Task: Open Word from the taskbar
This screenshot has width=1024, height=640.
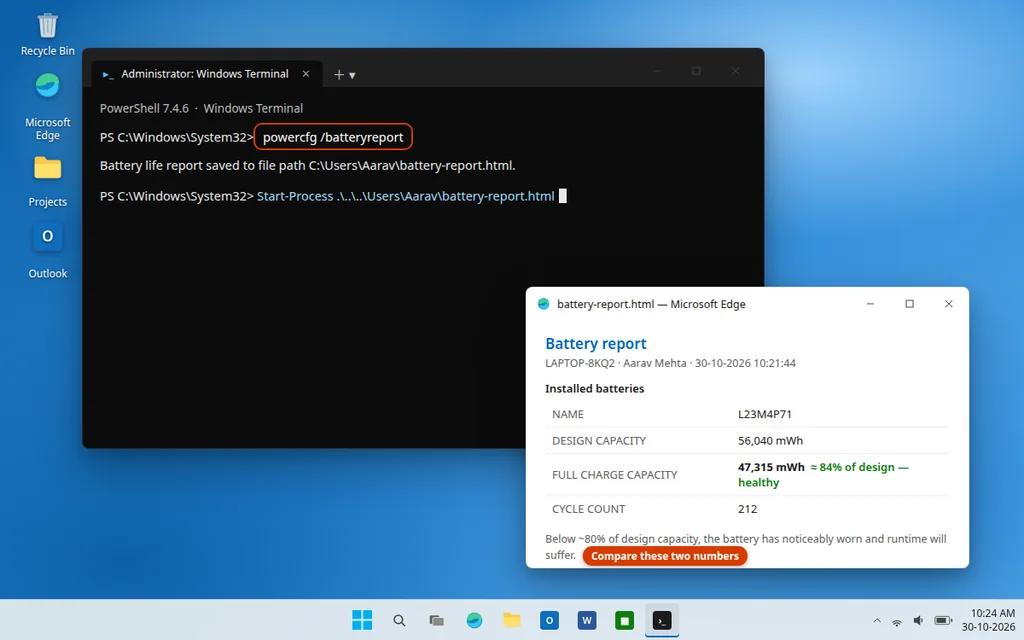Action: (586, 620)
